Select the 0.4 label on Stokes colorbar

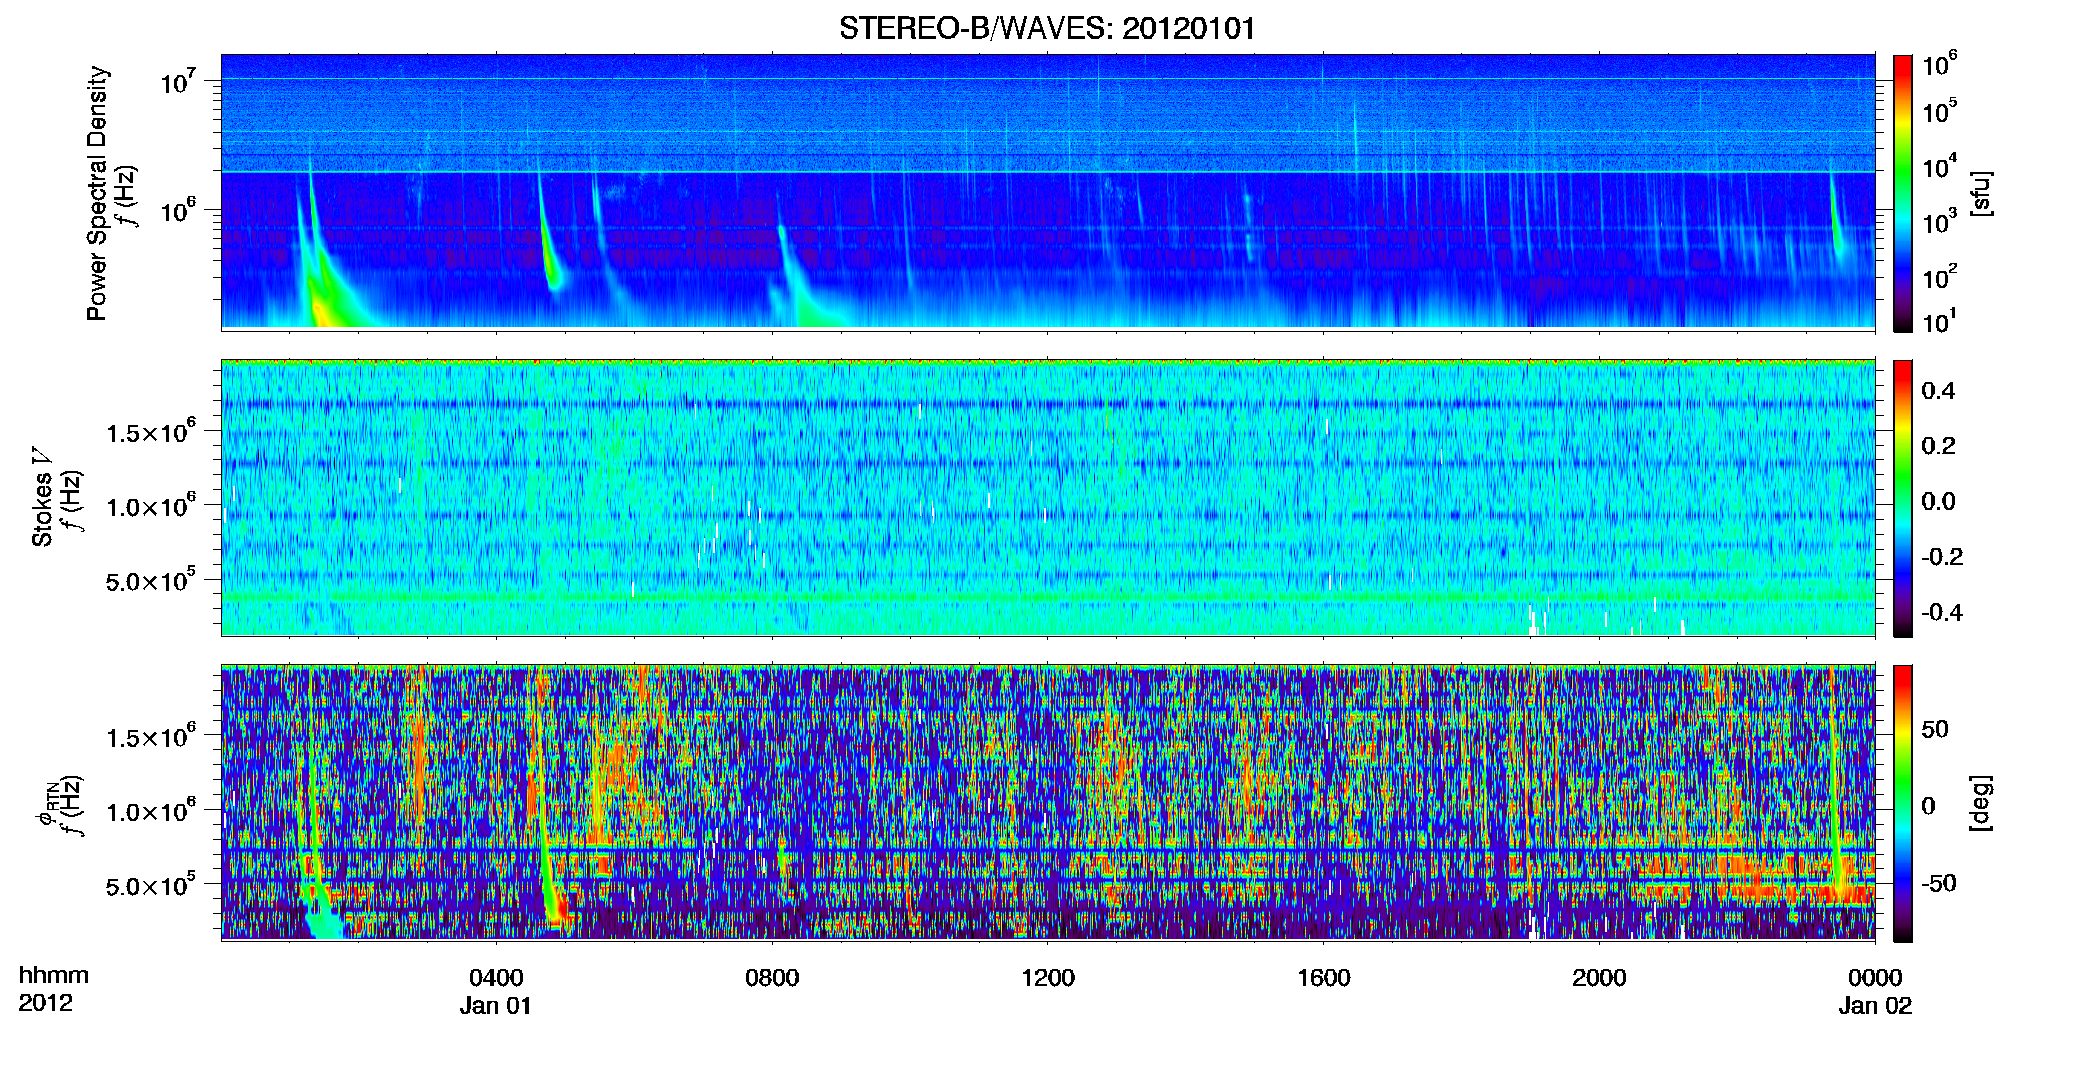click(x=1938, y=391)
